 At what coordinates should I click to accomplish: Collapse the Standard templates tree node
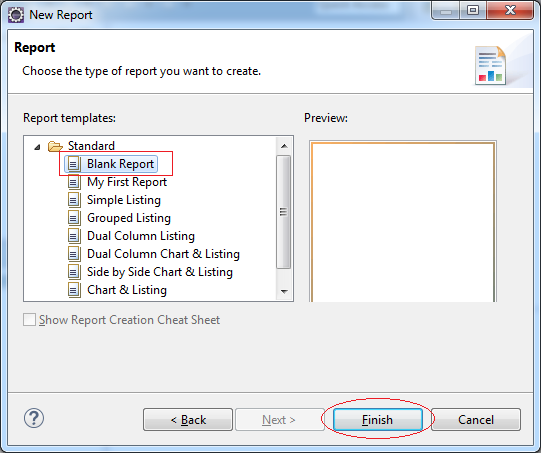tap(37, 147)
